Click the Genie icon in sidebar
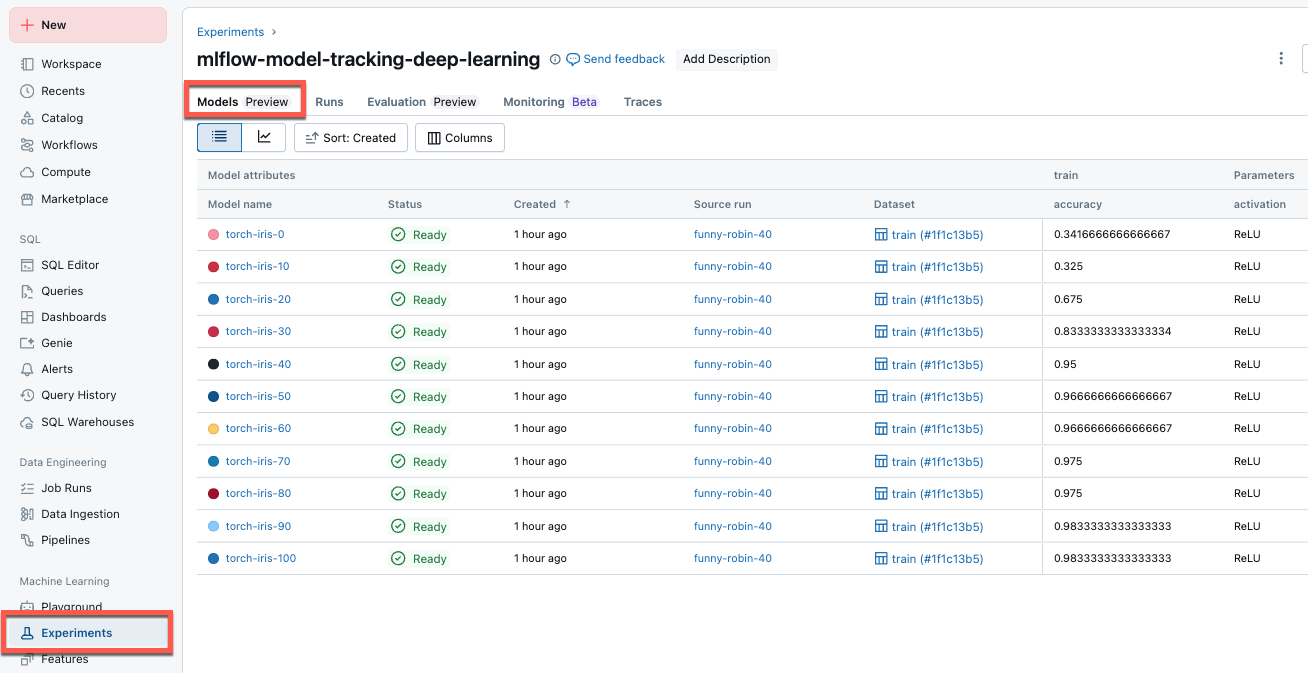Viewport: 1308px width, 673px height. pyautogui.click(x=27, y=343)
